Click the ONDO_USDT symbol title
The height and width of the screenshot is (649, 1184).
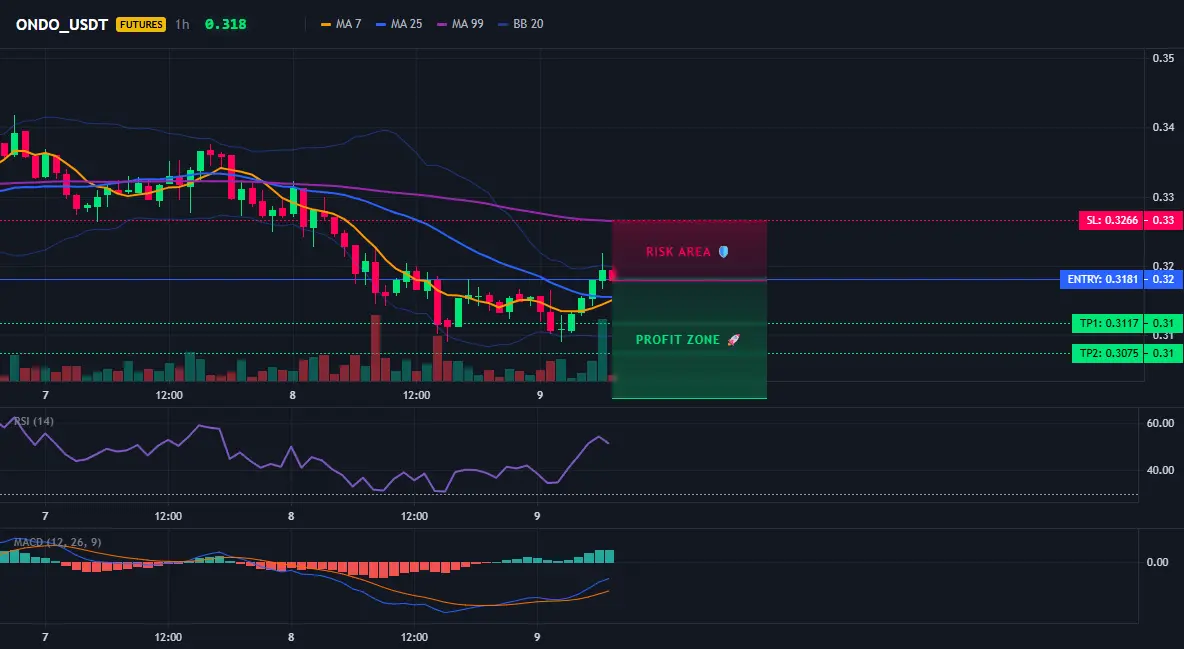pyautogui.click(x=62, y=24)
